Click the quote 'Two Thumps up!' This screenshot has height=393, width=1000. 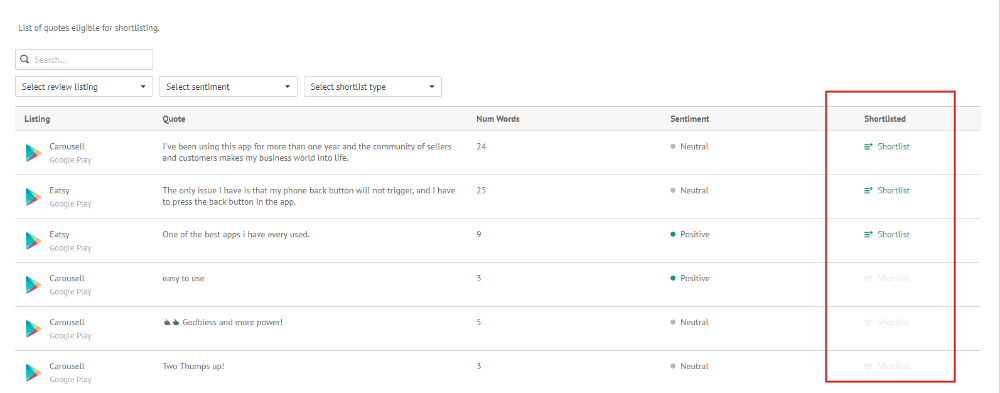click(194, 367)
